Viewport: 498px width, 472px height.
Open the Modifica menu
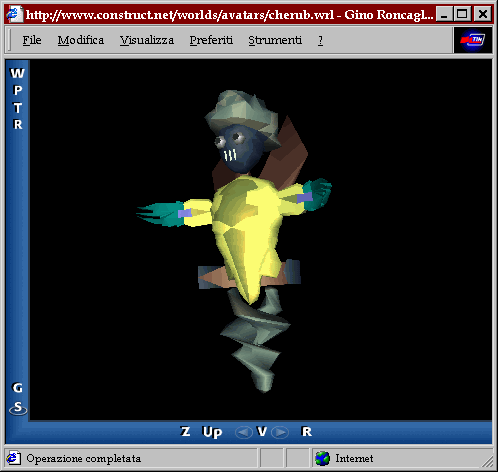coord(81,40)
